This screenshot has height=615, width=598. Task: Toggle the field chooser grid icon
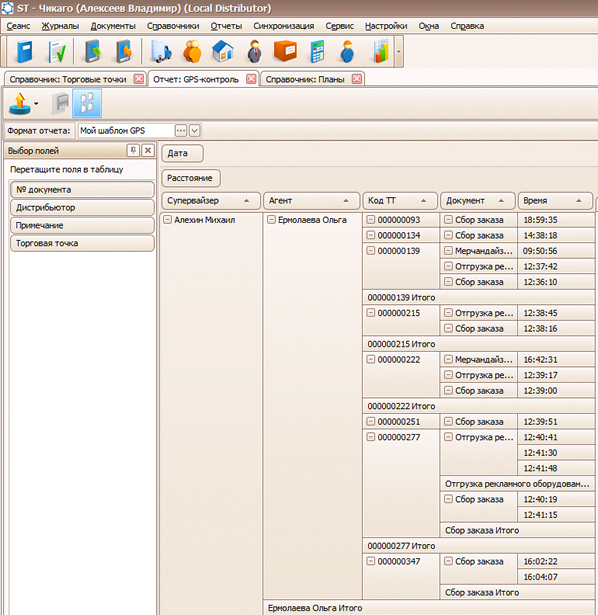coord(87,103)
